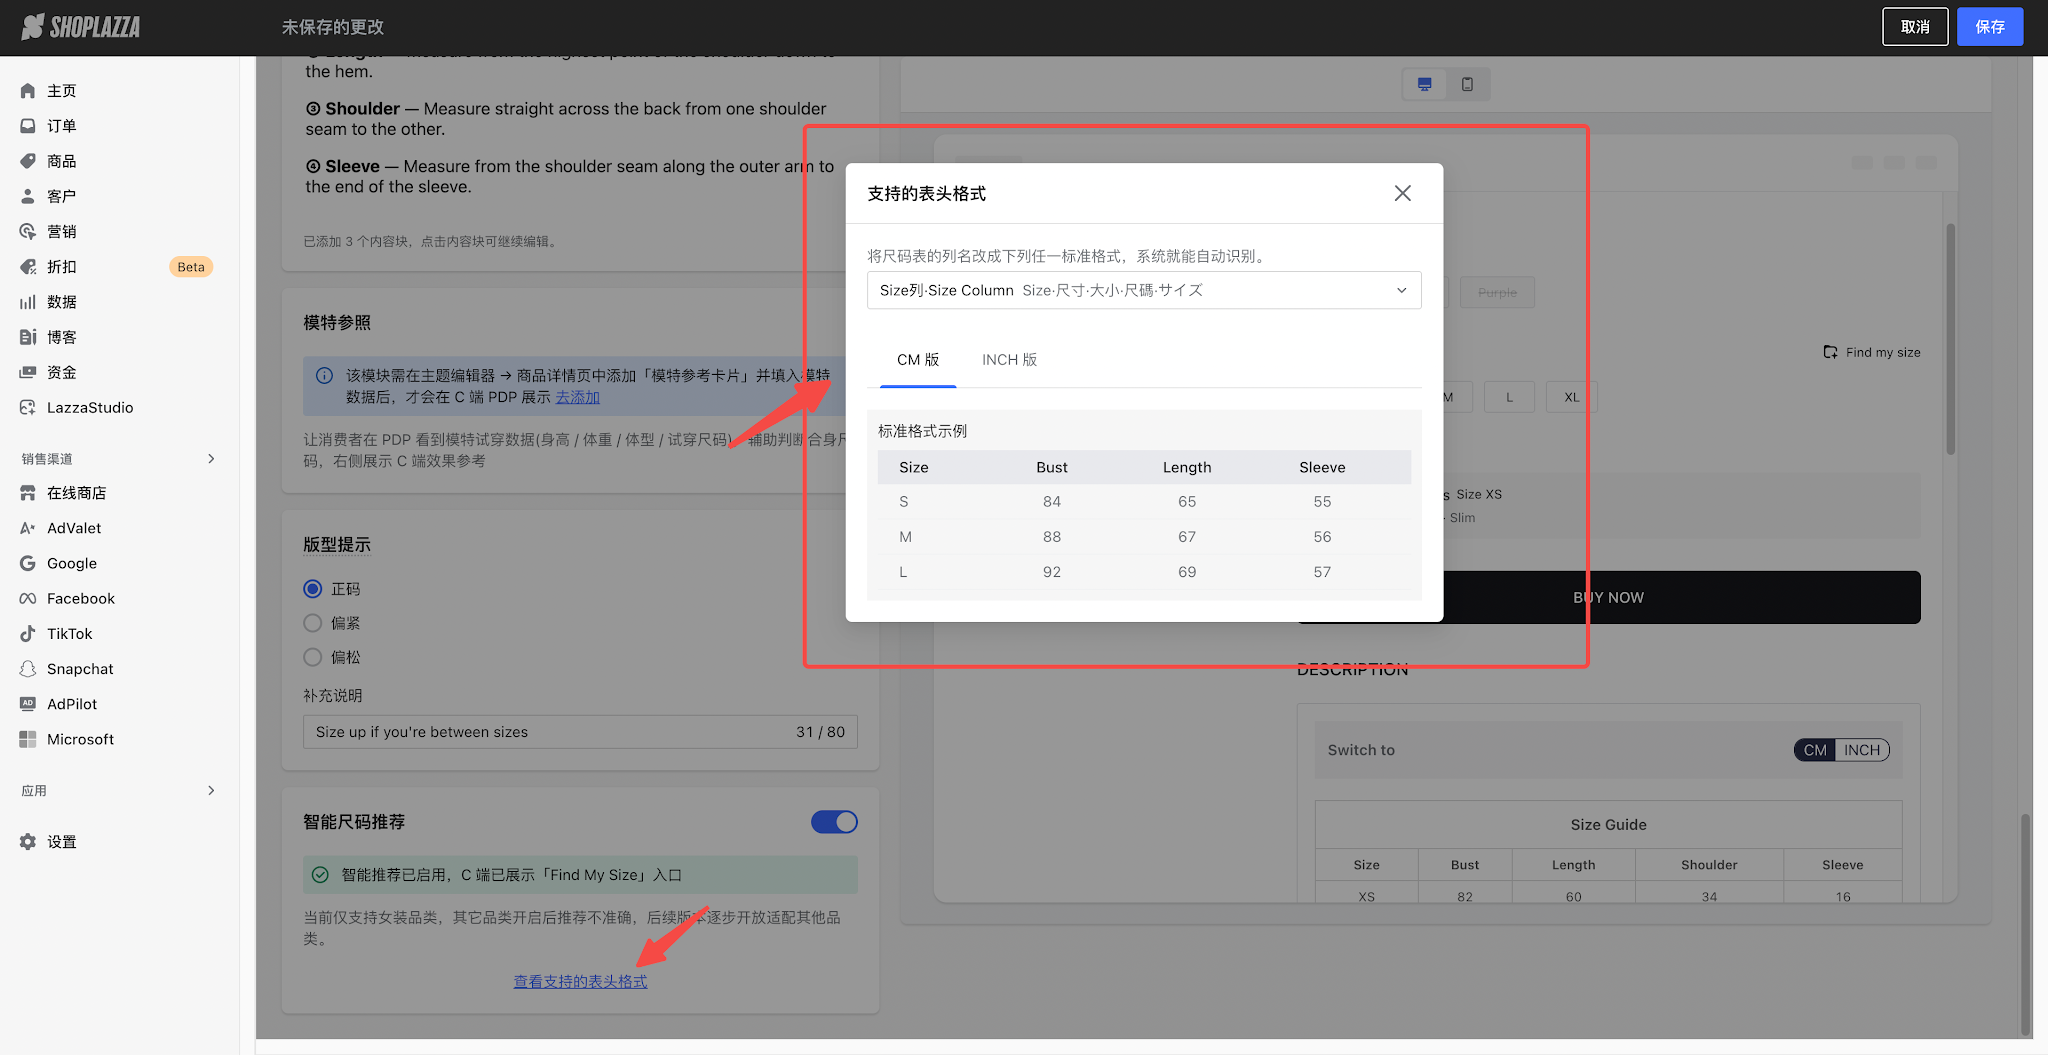Click the Shoplazza logo
The width and height of the screenshot is (2048, 1055).
click(x=81, y=27)
